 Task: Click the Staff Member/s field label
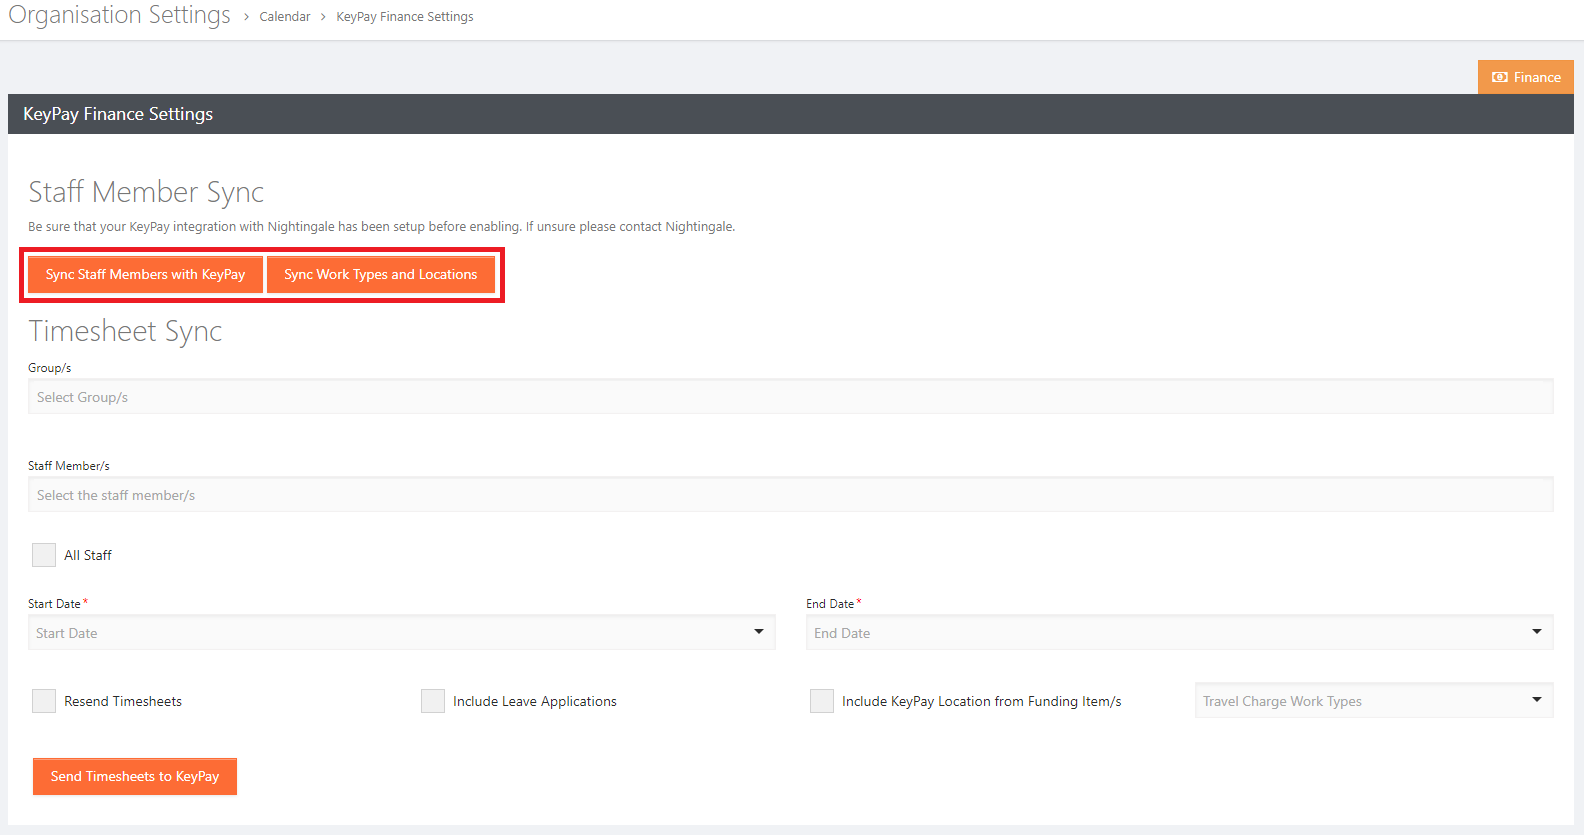(69, 466)
